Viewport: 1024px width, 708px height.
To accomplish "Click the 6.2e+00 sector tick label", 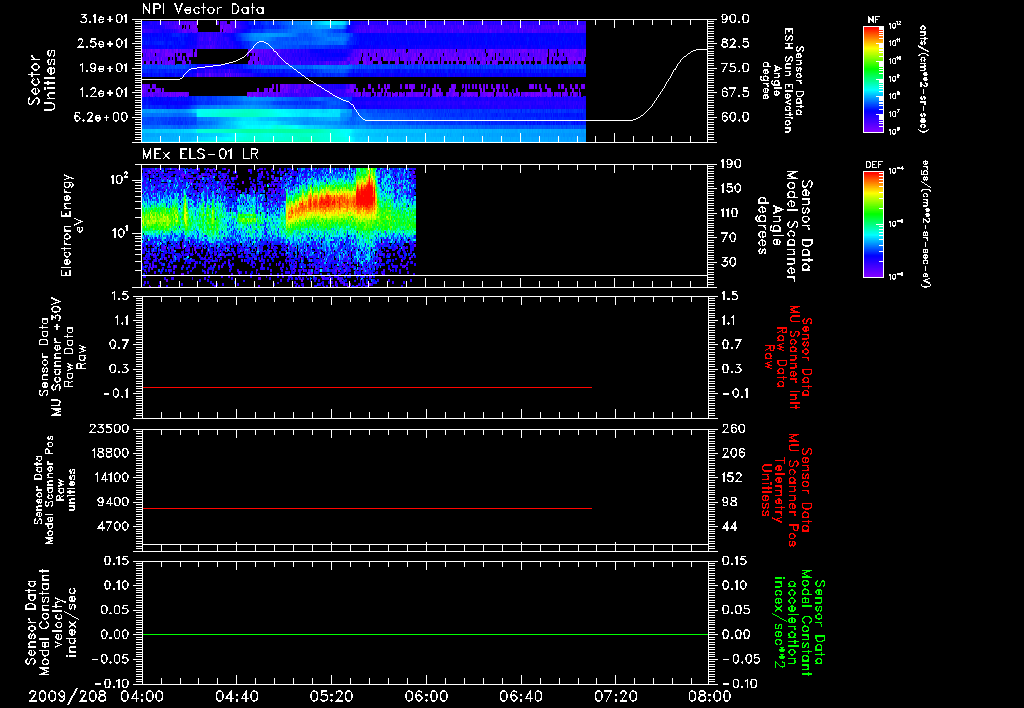I will [103, 117].
